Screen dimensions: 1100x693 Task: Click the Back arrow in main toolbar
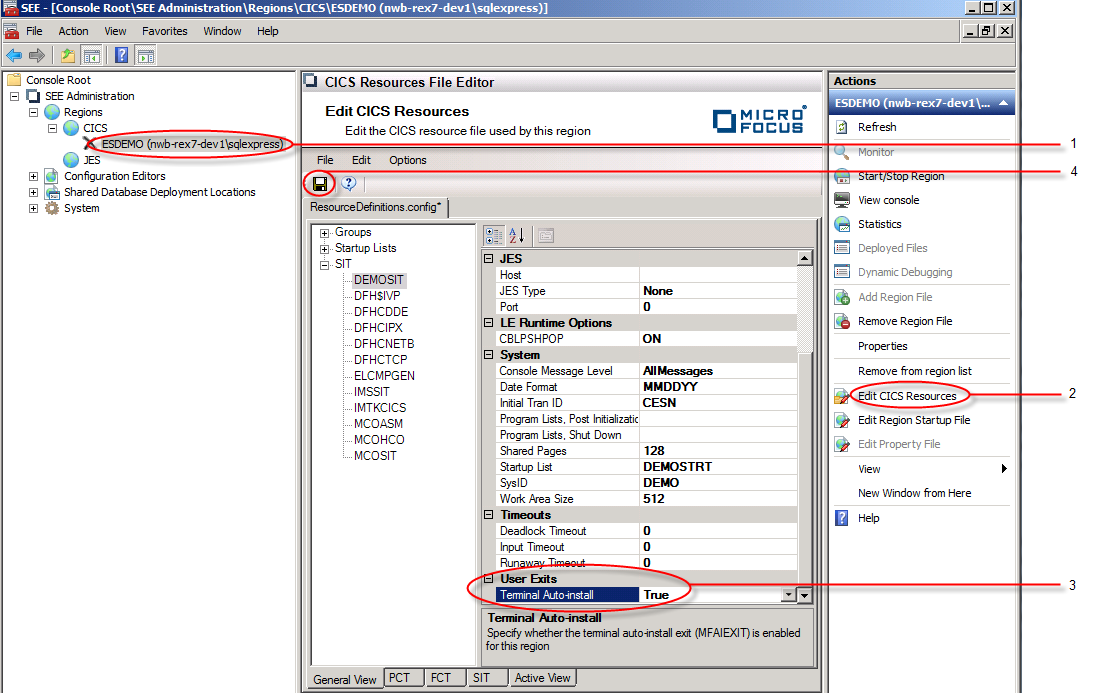pos(14,56)
